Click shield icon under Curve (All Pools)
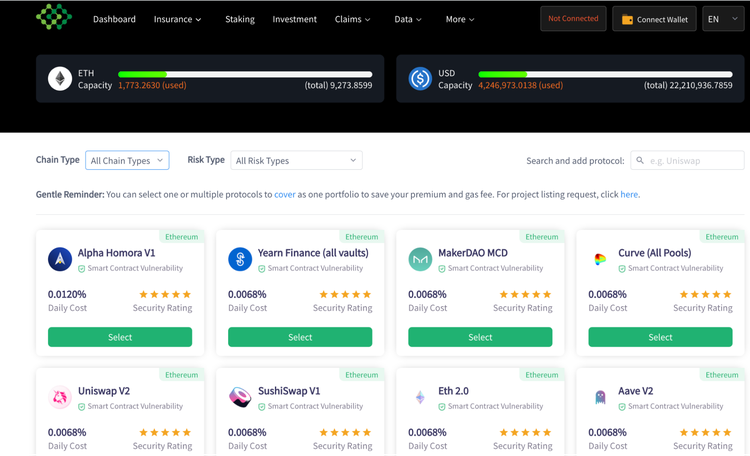Image resolution: width=750 pixels, height=456 pixels. pyautogui.click(x=622, y=269)
